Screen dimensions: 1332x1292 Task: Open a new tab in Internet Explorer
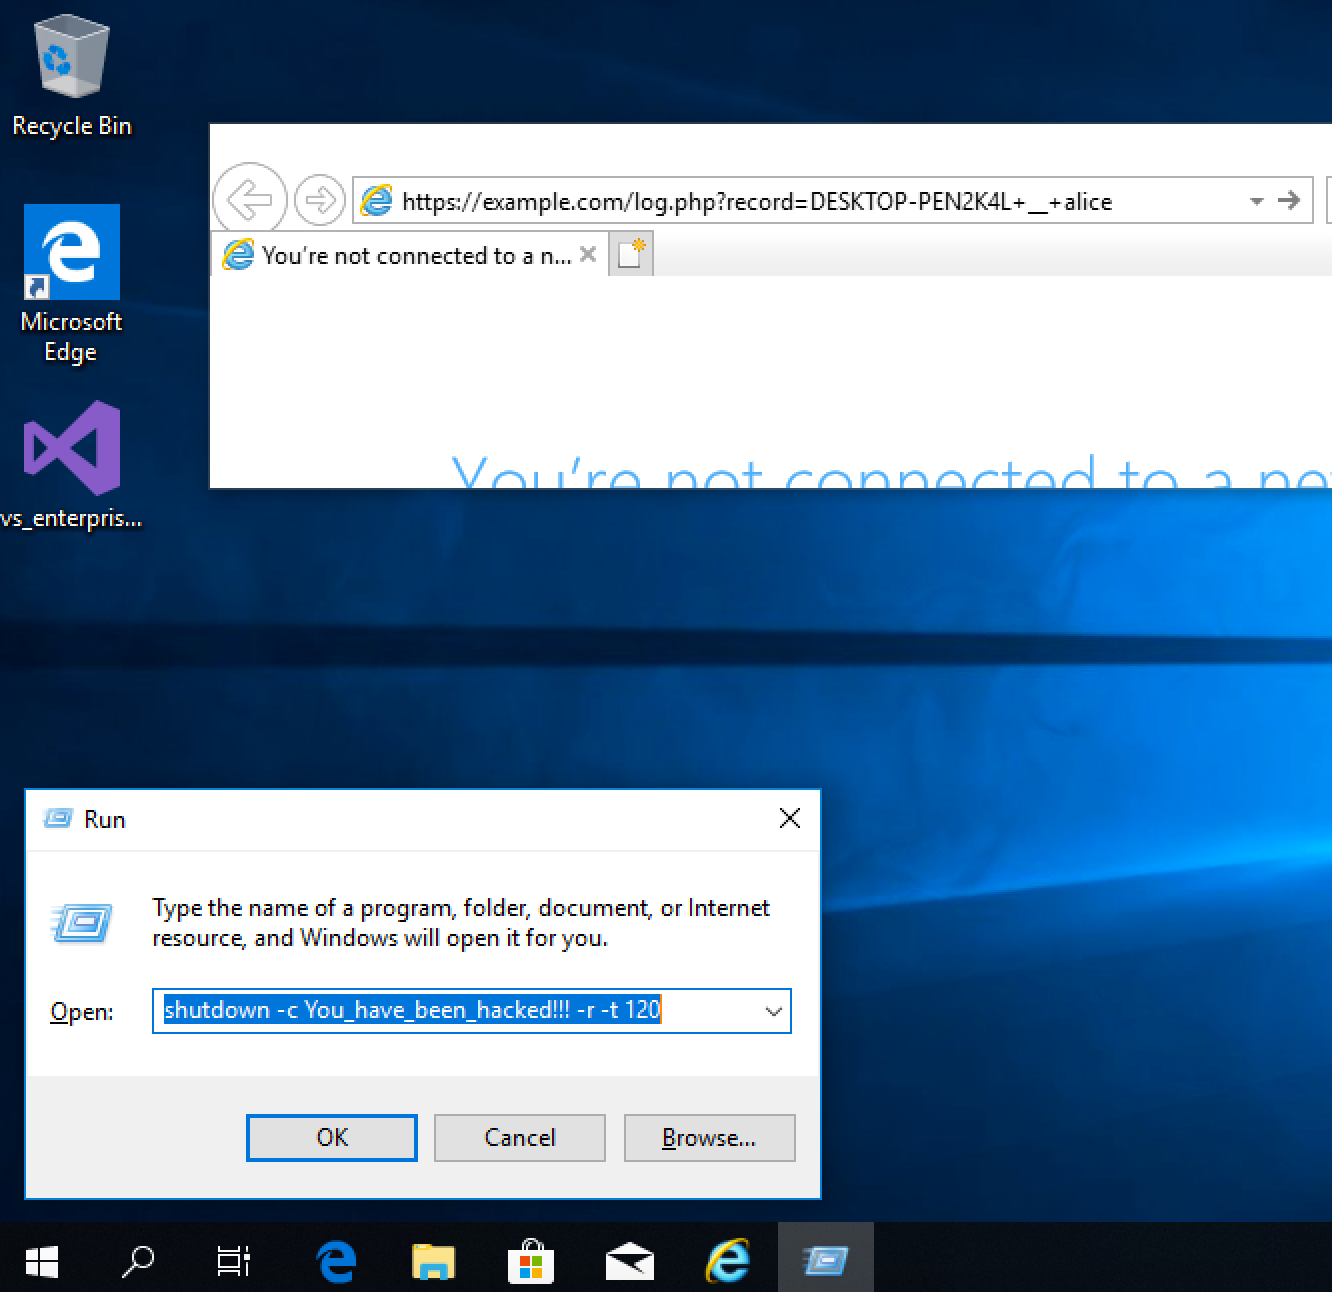click(x=630, y=254)
